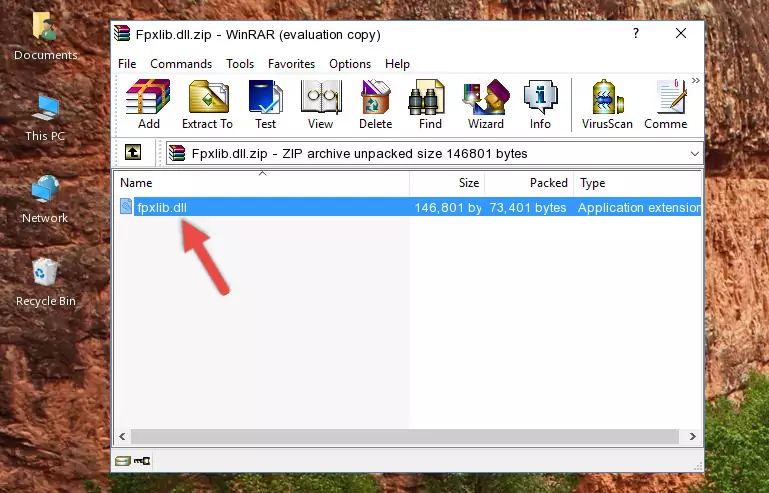Click the WinRAR title bar books icon
The height and width of the screenshot is (493, 769).
click(122, 33)
